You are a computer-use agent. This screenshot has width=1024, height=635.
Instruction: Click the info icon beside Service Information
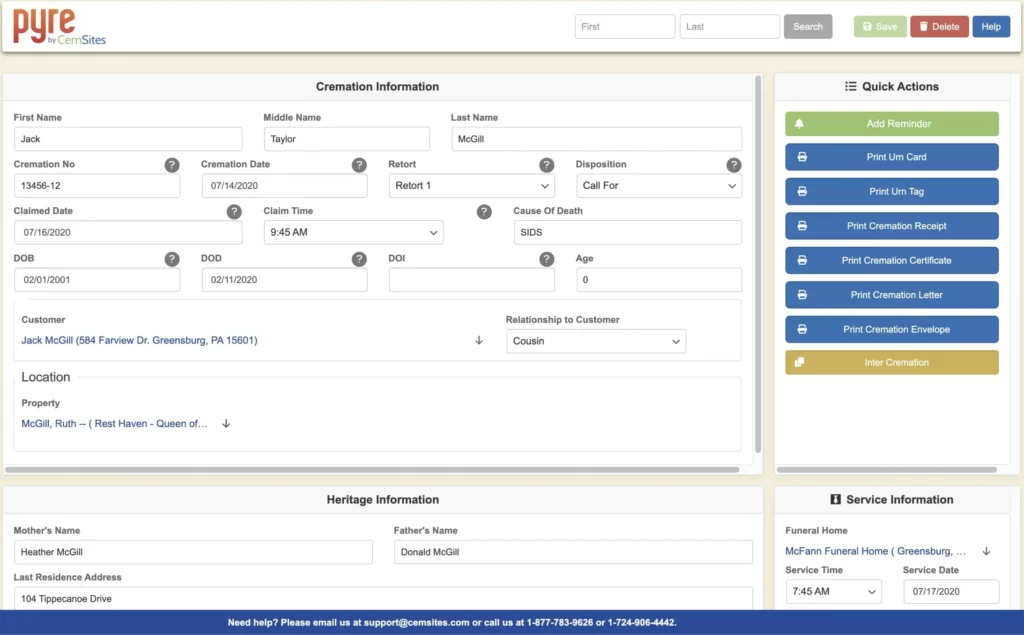pyautogui.click(x=836, y=499)
